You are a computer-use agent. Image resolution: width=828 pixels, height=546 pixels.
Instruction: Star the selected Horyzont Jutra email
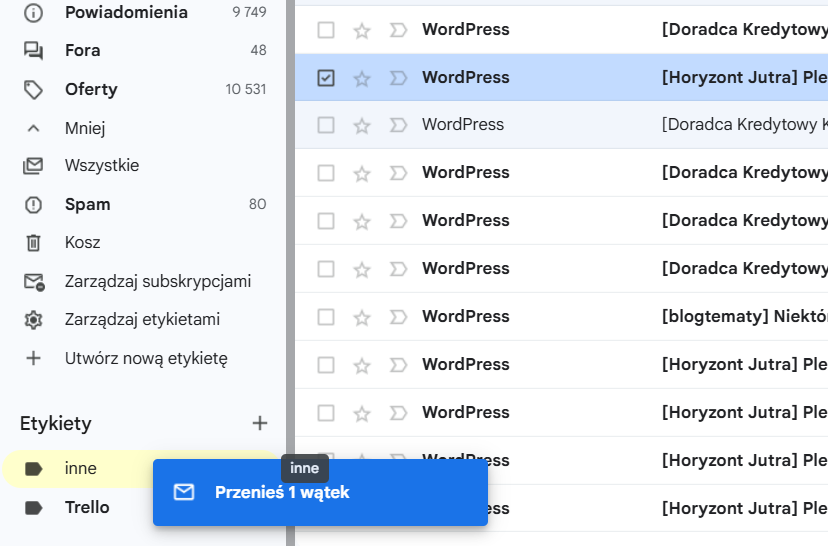(x=362, y=79)
